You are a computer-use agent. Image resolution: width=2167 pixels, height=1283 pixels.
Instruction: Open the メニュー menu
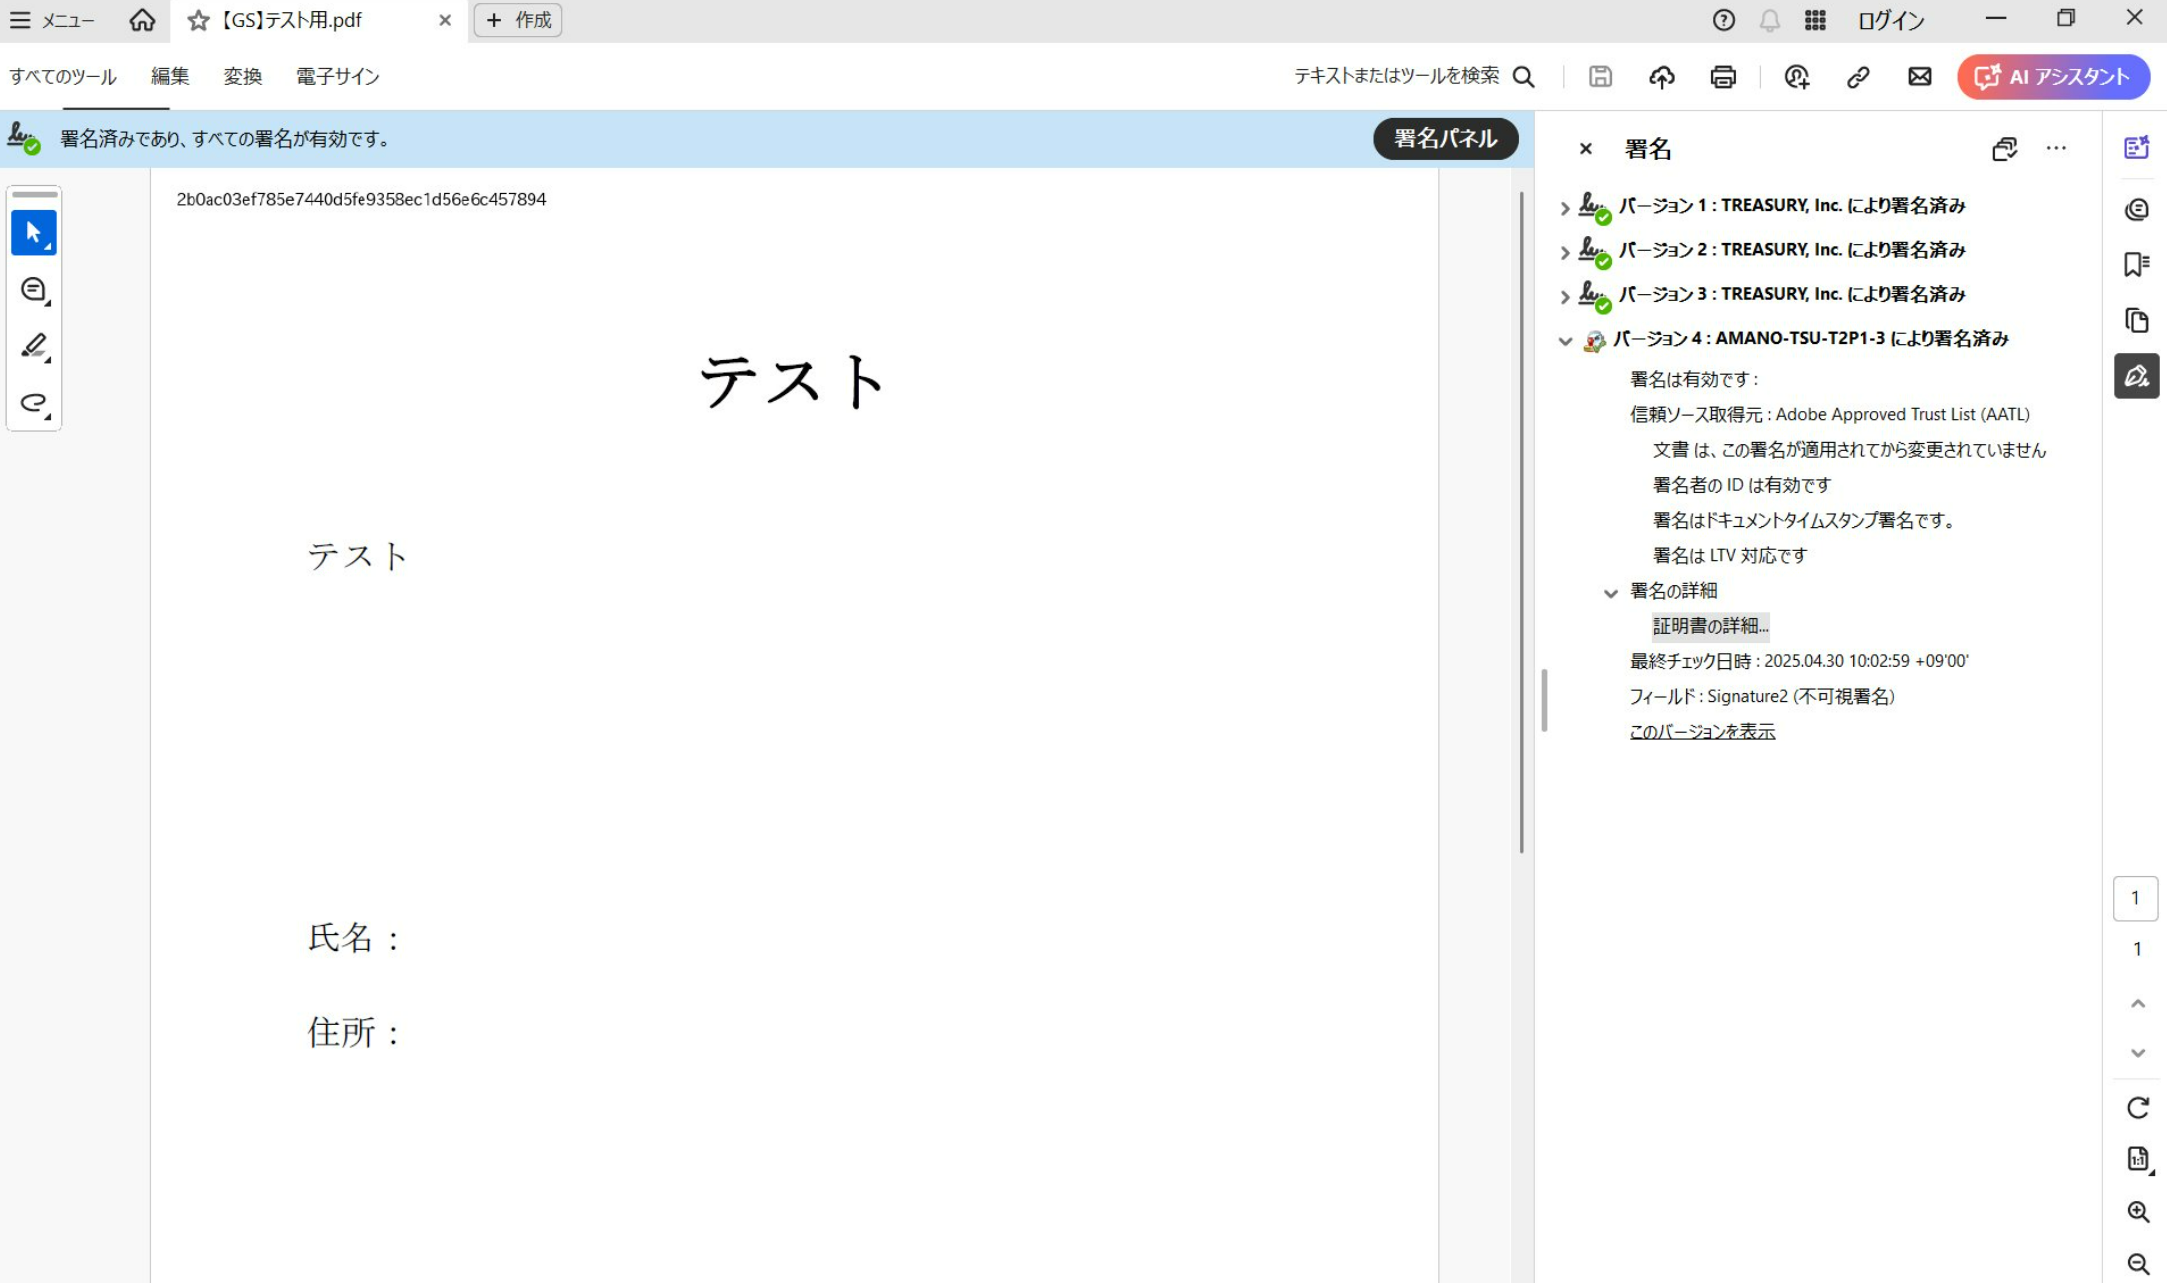coord(55,20)
